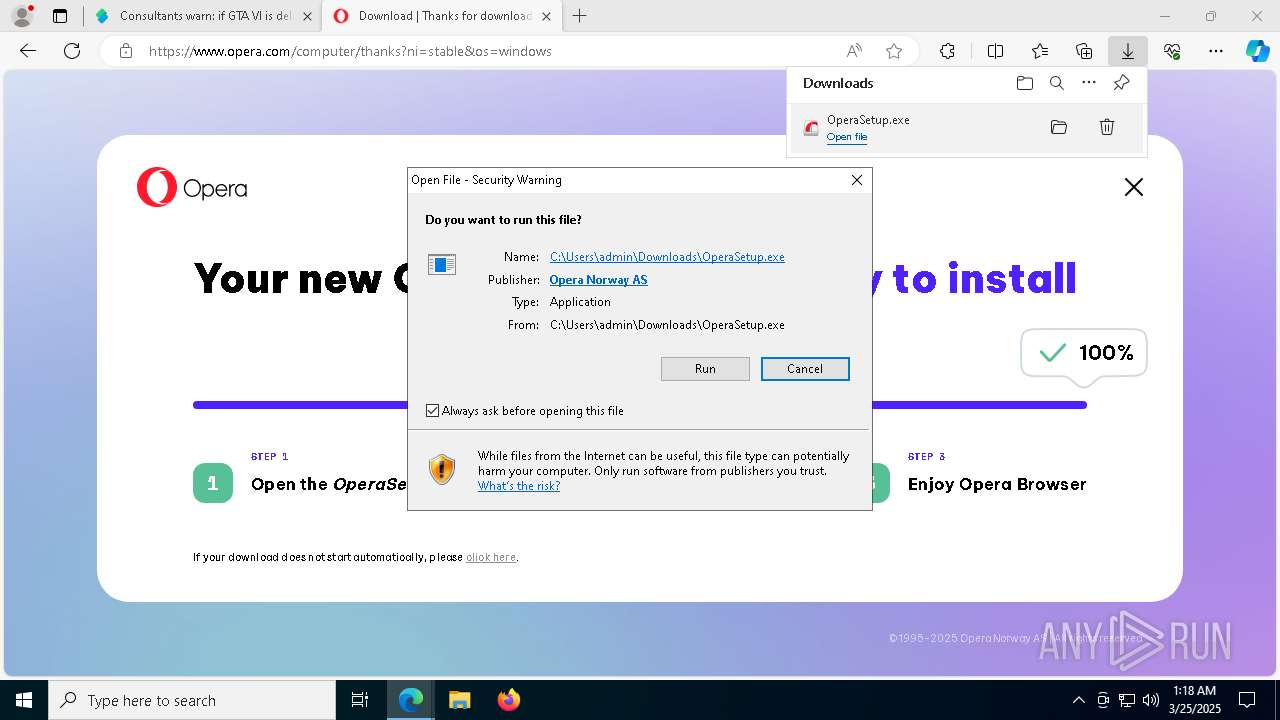Viewport: 1280px width, 720px height.
Task: Open What's the risk link
Action: tap(519, 486)
